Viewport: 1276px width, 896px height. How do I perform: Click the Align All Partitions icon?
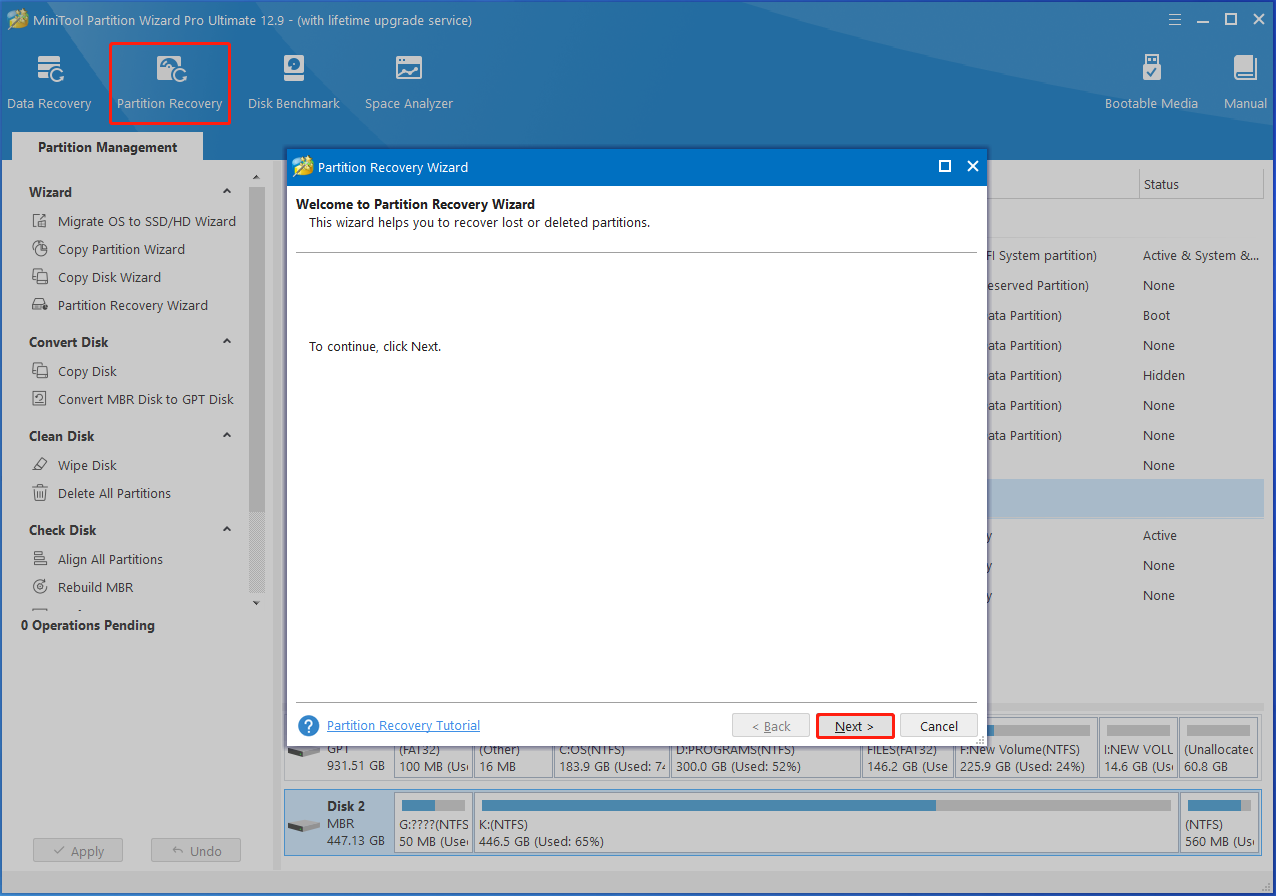pyautogui.click(x=40, y=559)
